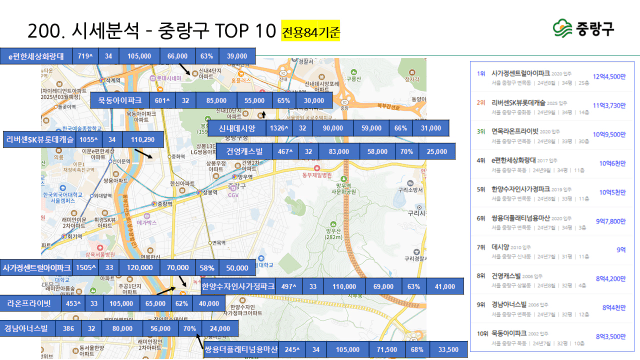Click the 11억3,730만 price in ranking list
The width and height of the screenshot is (640, 360).
[609, 106]
